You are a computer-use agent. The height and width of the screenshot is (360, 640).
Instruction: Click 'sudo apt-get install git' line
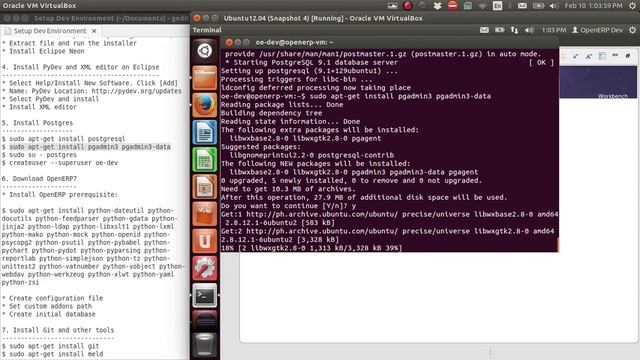click(x=51, y=346)
